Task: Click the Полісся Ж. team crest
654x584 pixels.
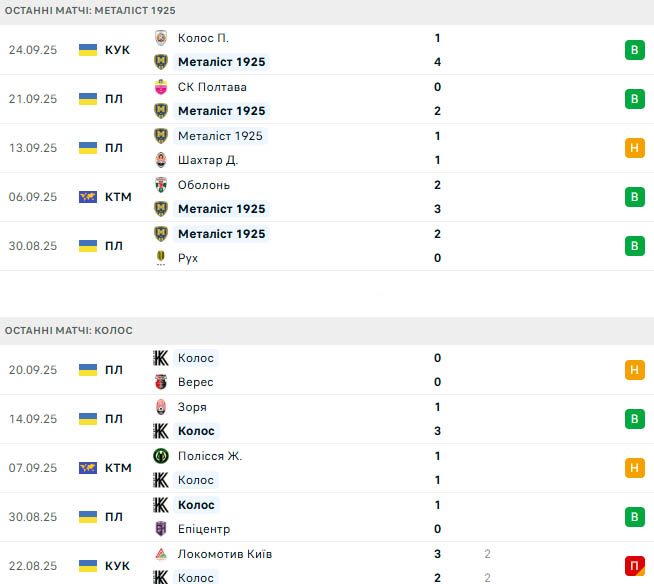Action: coord(160,456)
